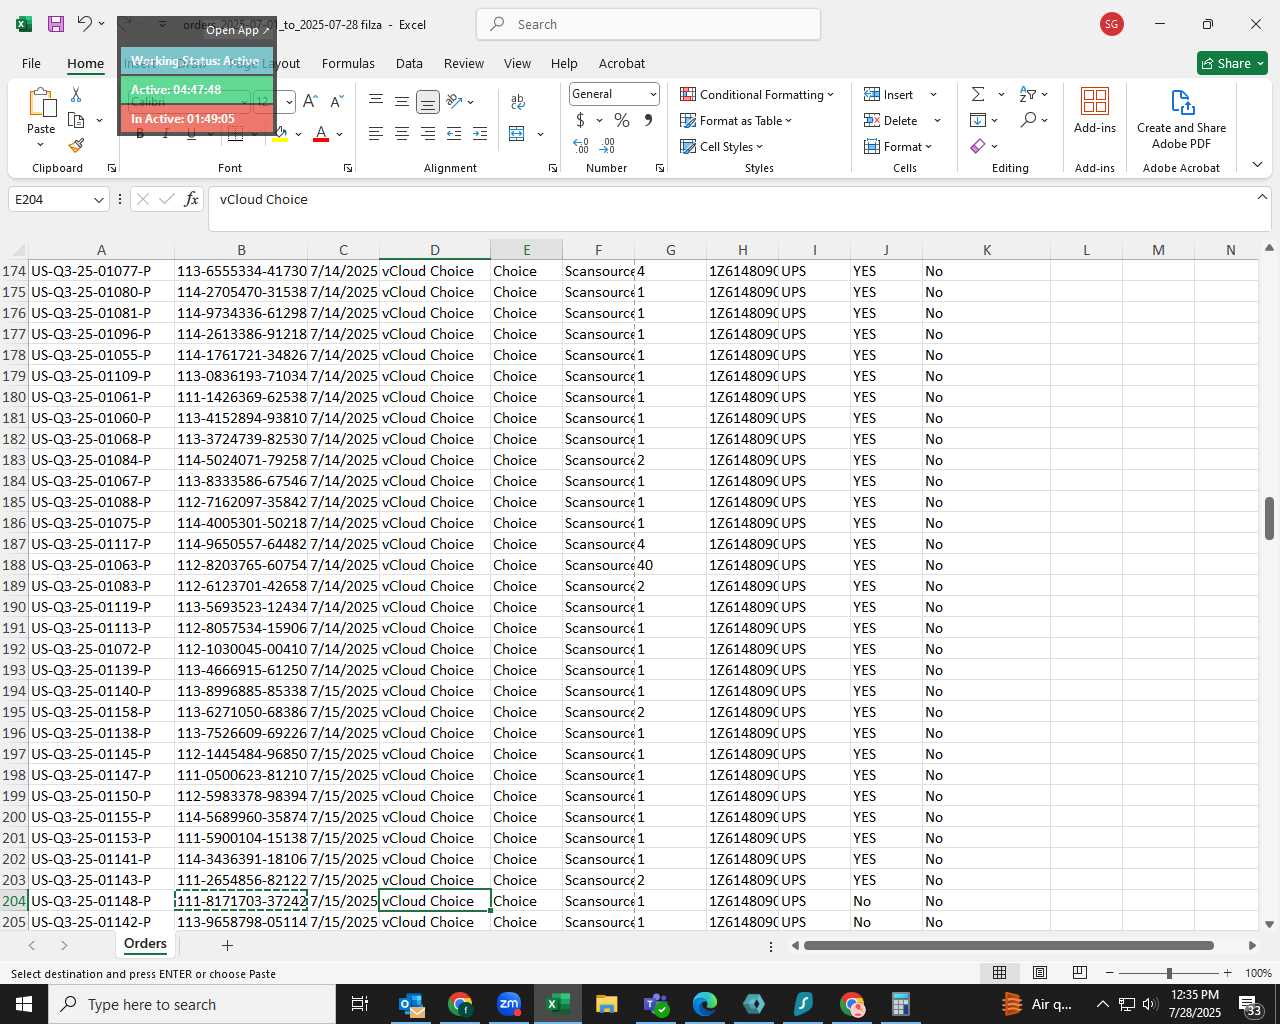Click the Cut scissors icon
The width and height of the screenshot is (1280, 1024).
click(76, 94)
